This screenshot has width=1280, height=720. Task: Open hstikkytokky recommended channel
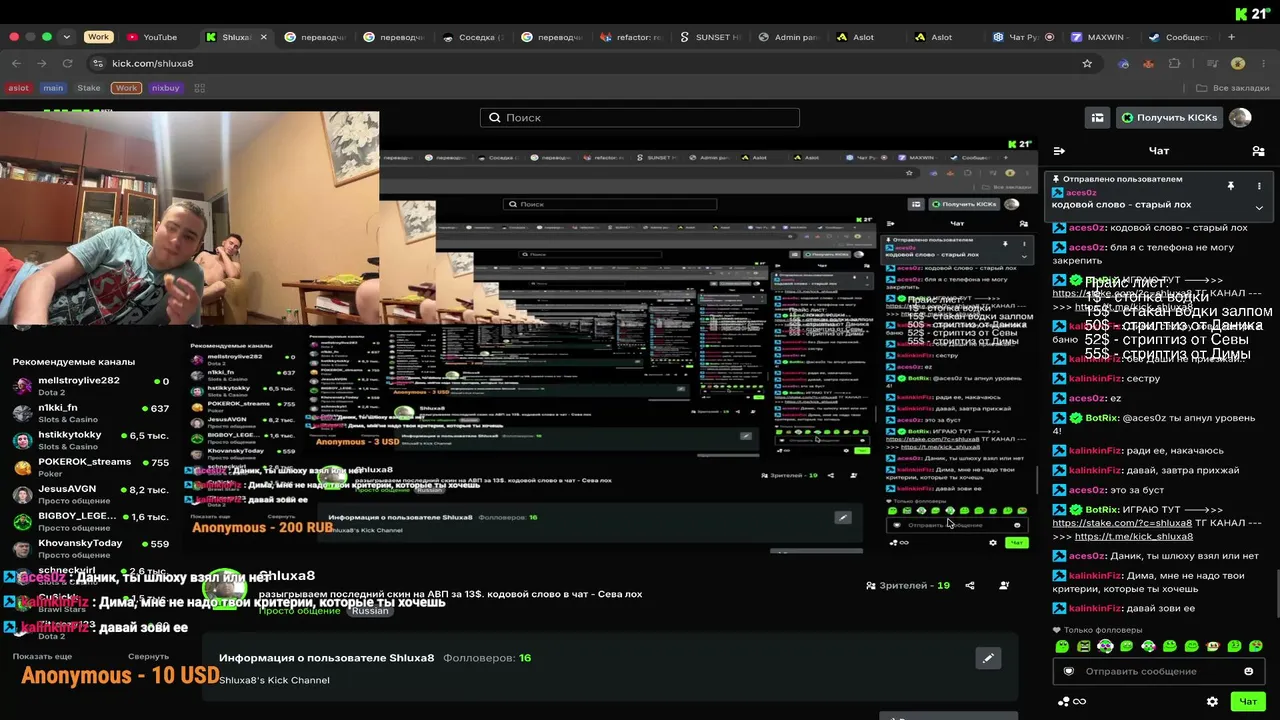tap(91, 440)
